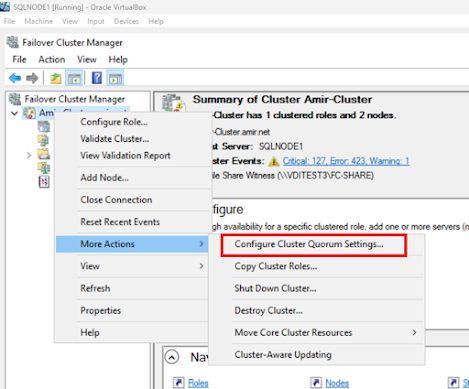The width and height of the screenshot is (469, 389).
Task: Select Configure Cluster Quorum Settings
Action: click(x=309, y=244)
